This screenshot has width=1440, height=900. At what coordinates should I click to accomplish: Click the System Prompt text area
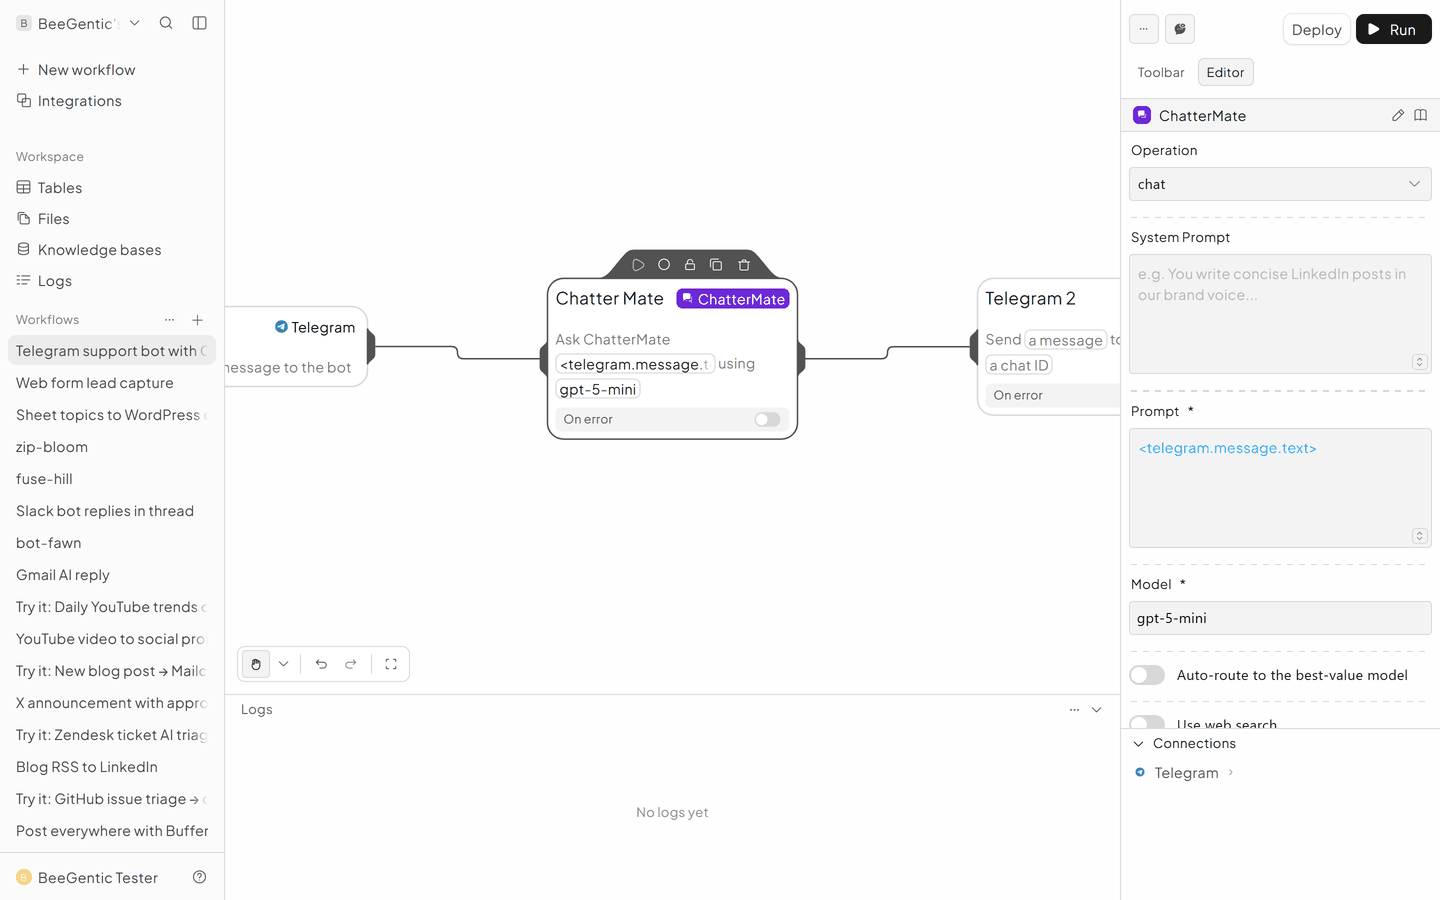1280,314
